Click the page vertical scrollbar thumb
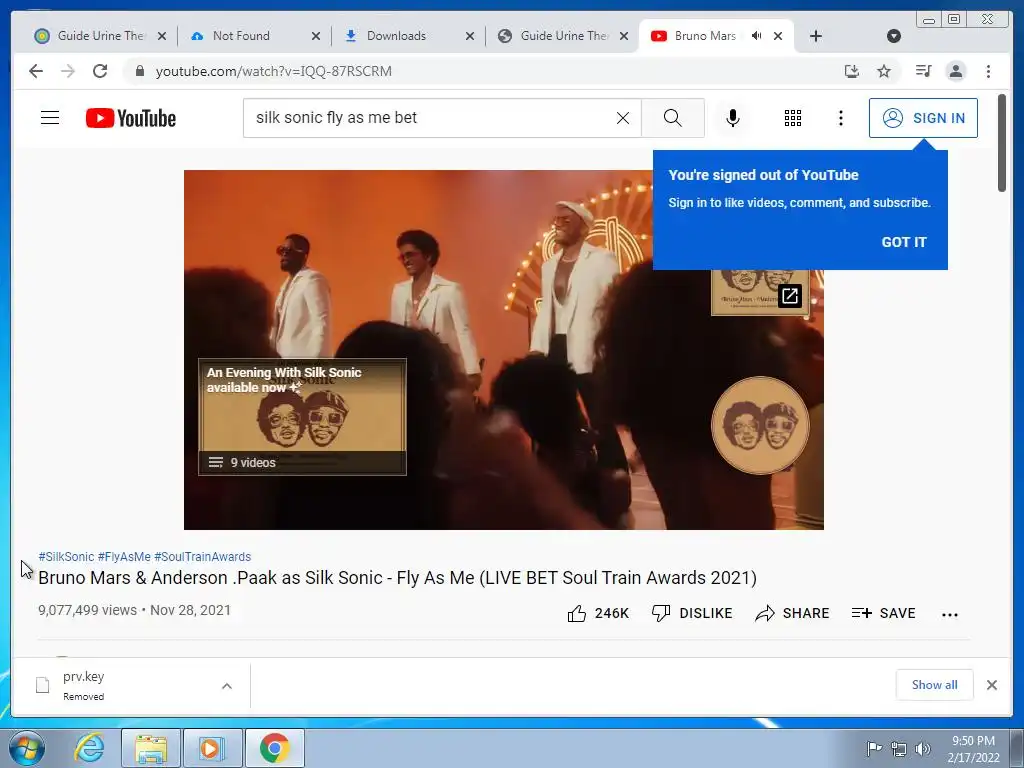Image resolution: width=1024 pixels, height=768 pixels. [1002, 144]
